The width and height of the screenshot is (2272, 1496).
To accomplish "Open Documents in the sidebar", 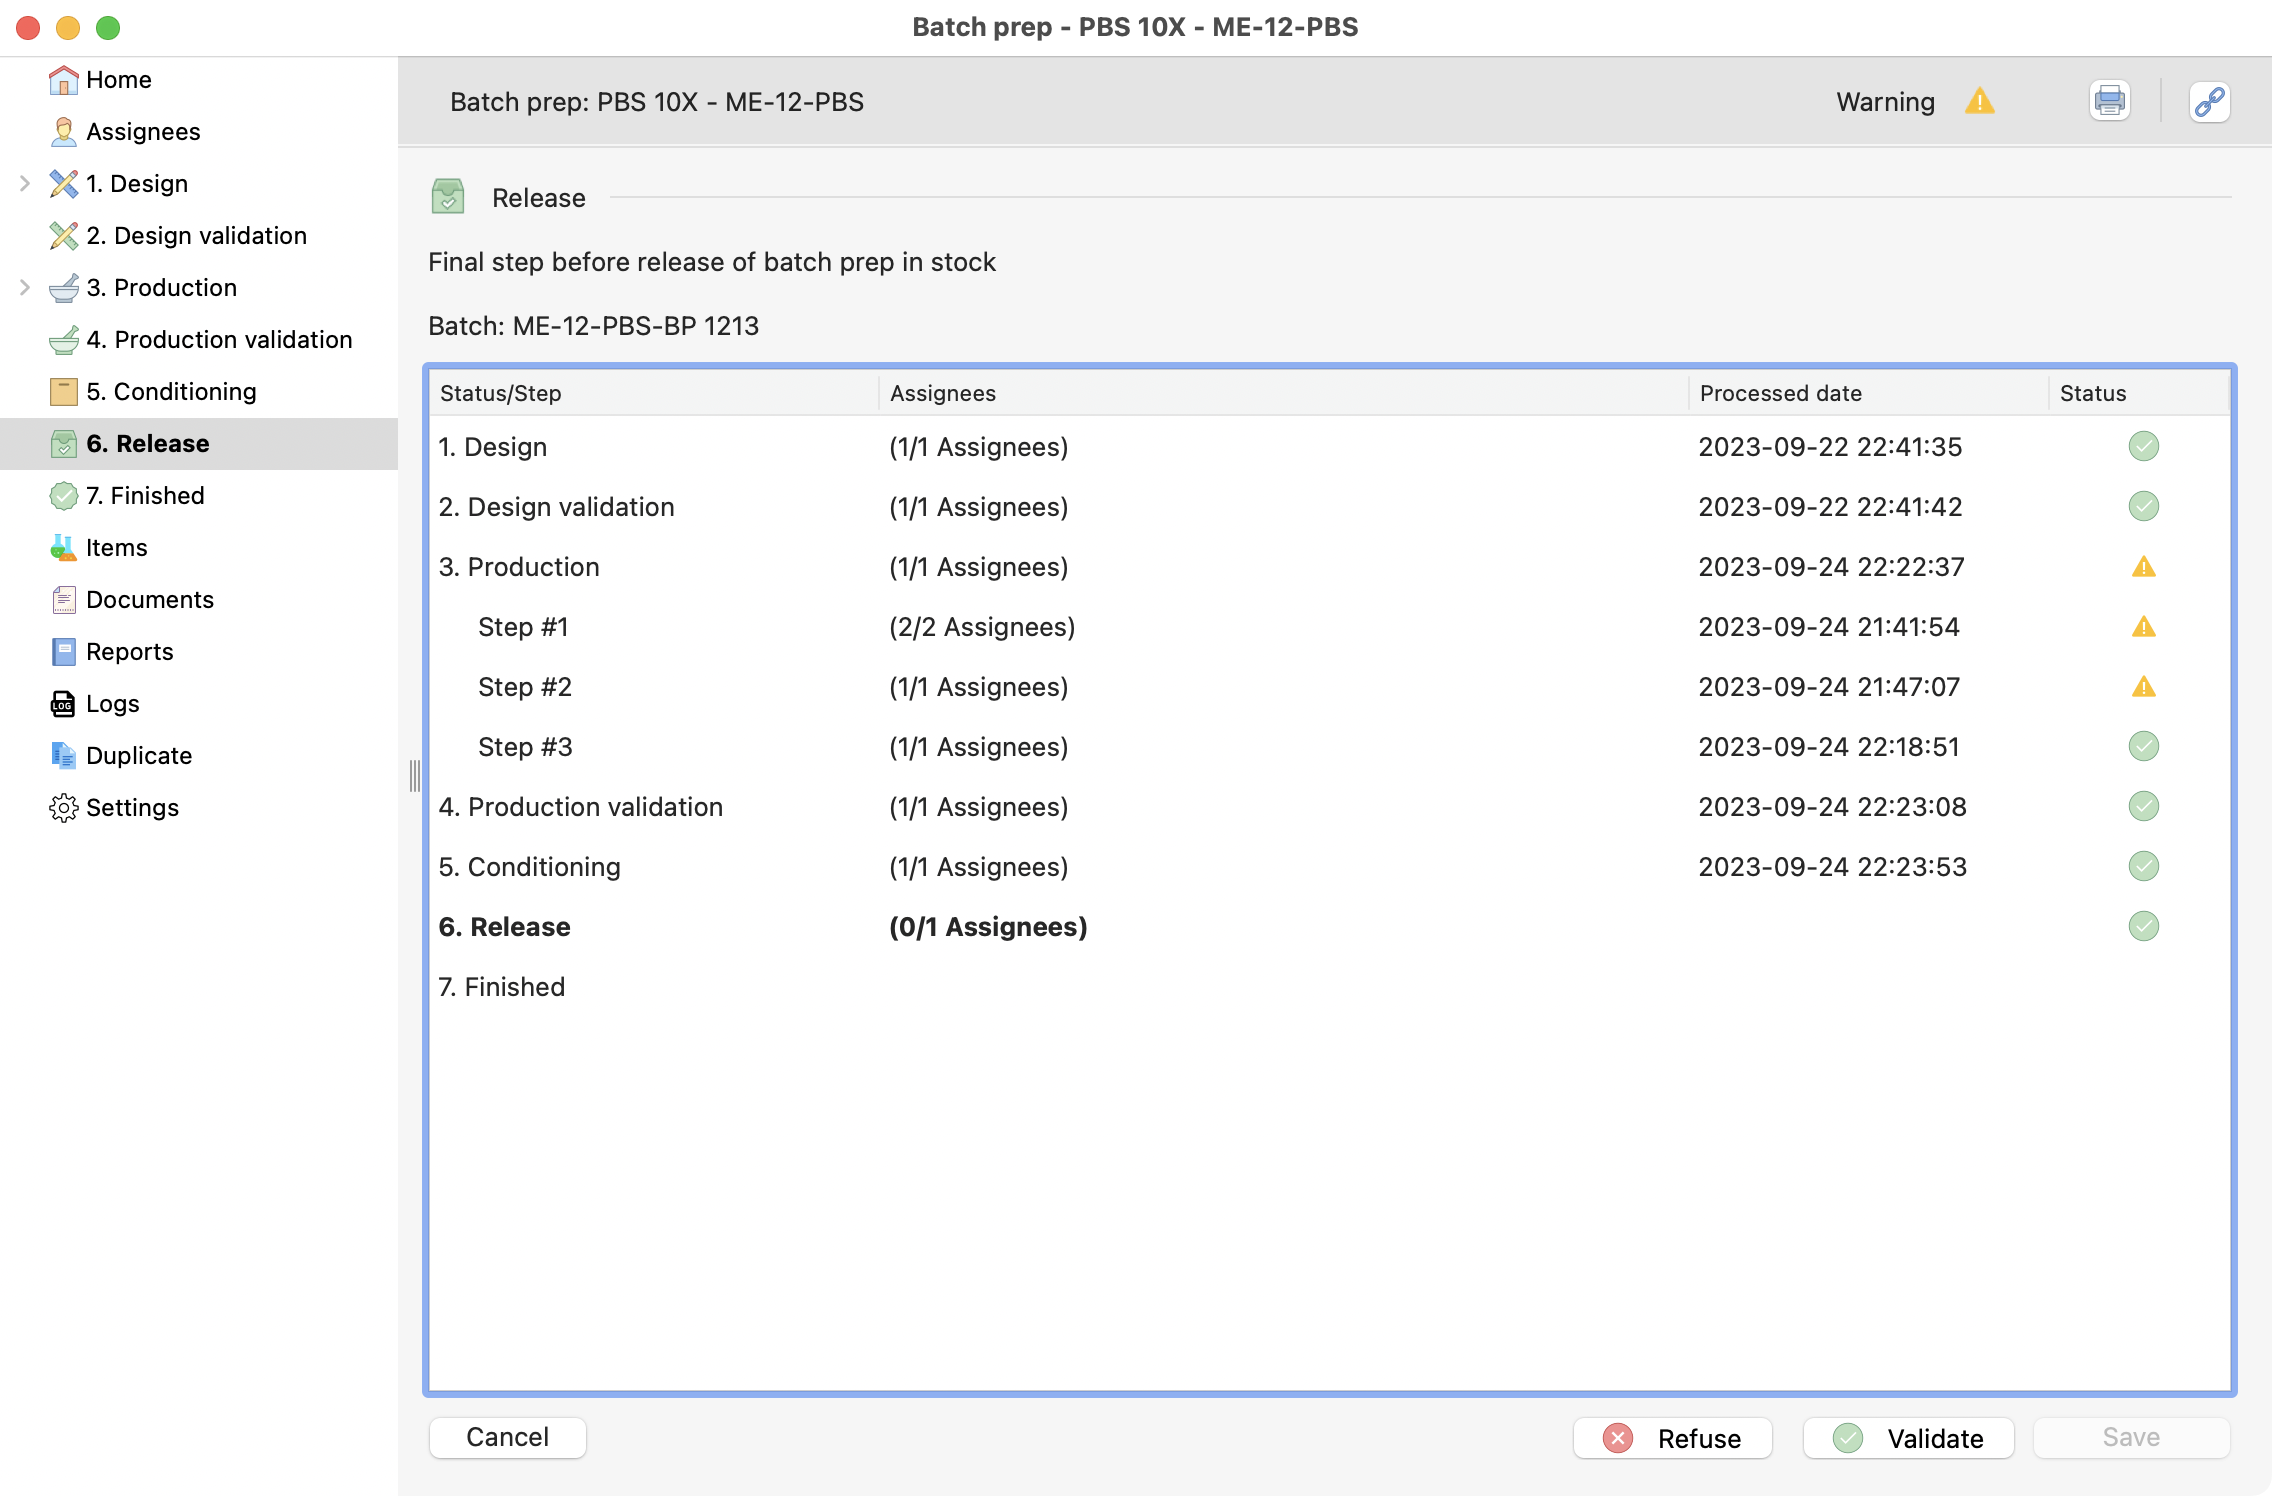I will pos(199,600).
